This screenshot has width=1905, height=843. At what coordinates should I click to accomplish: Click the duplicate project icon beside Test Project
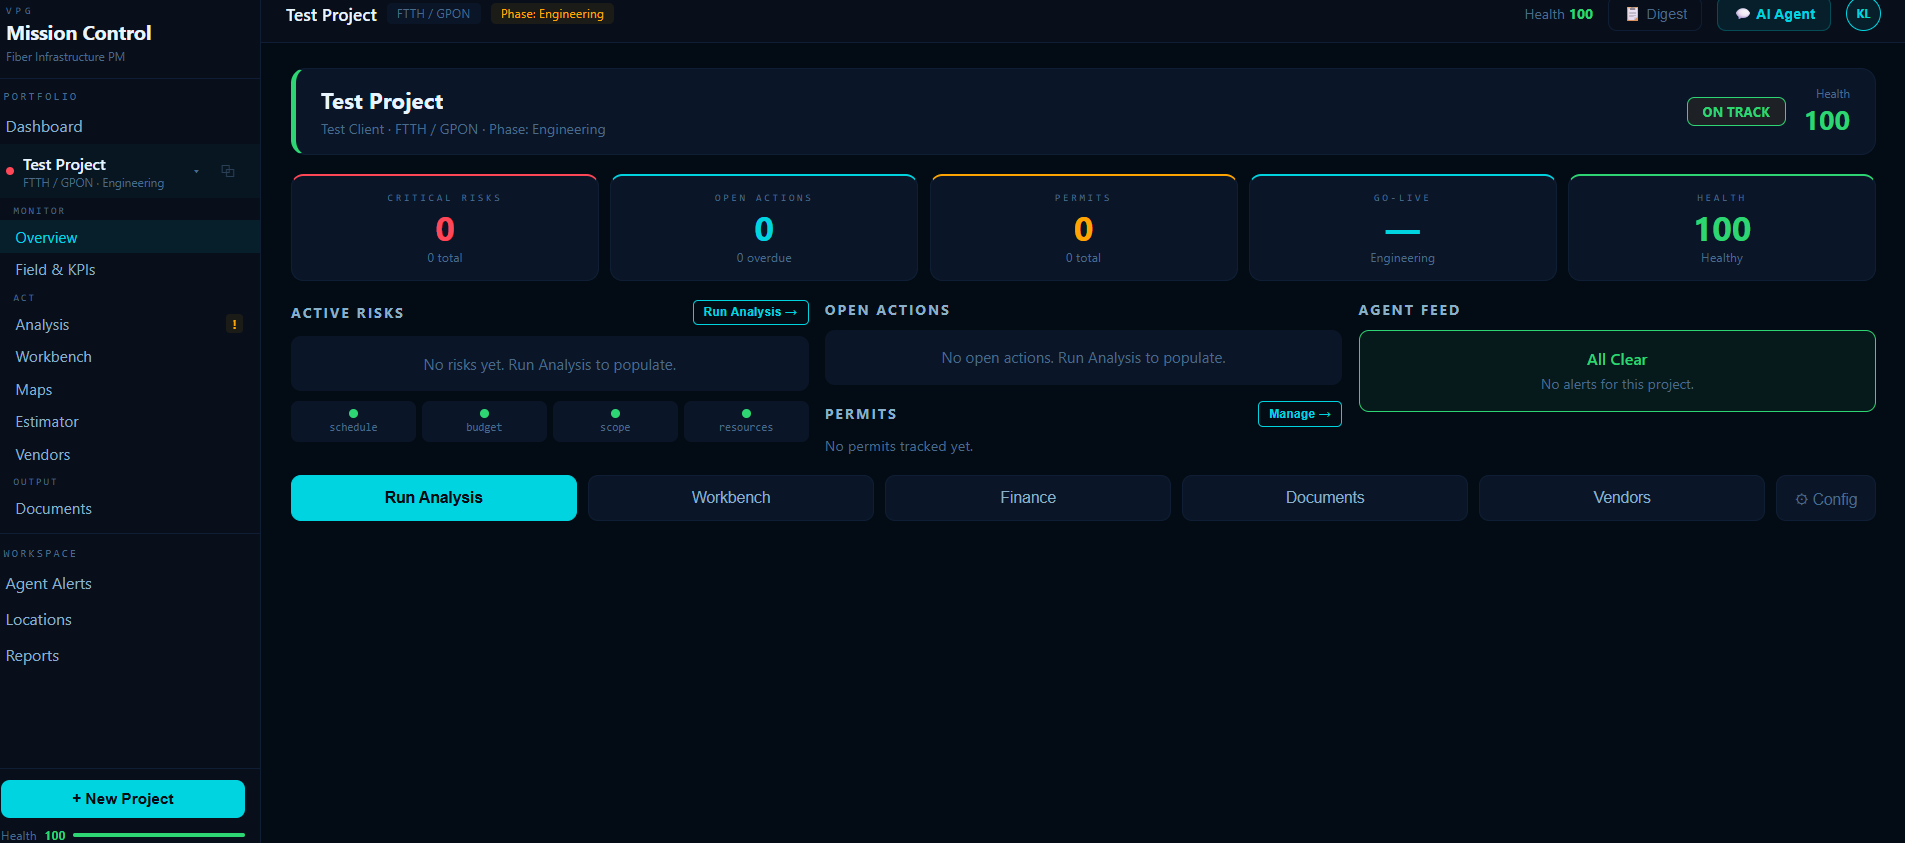pos(228,171)
